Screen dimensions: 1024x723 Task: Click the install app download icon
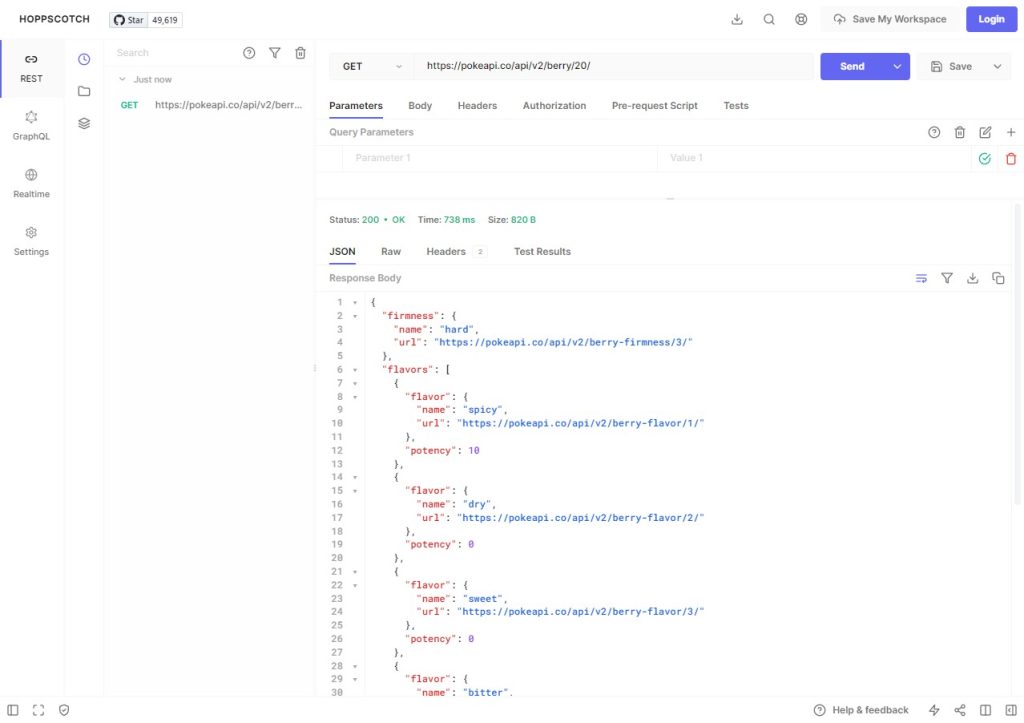point(737,20)
